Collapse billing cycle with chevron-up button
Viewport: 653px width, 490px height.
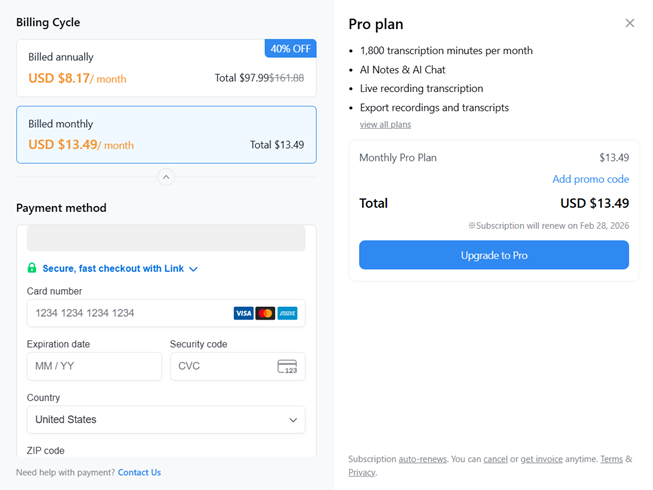coord(166,177)
